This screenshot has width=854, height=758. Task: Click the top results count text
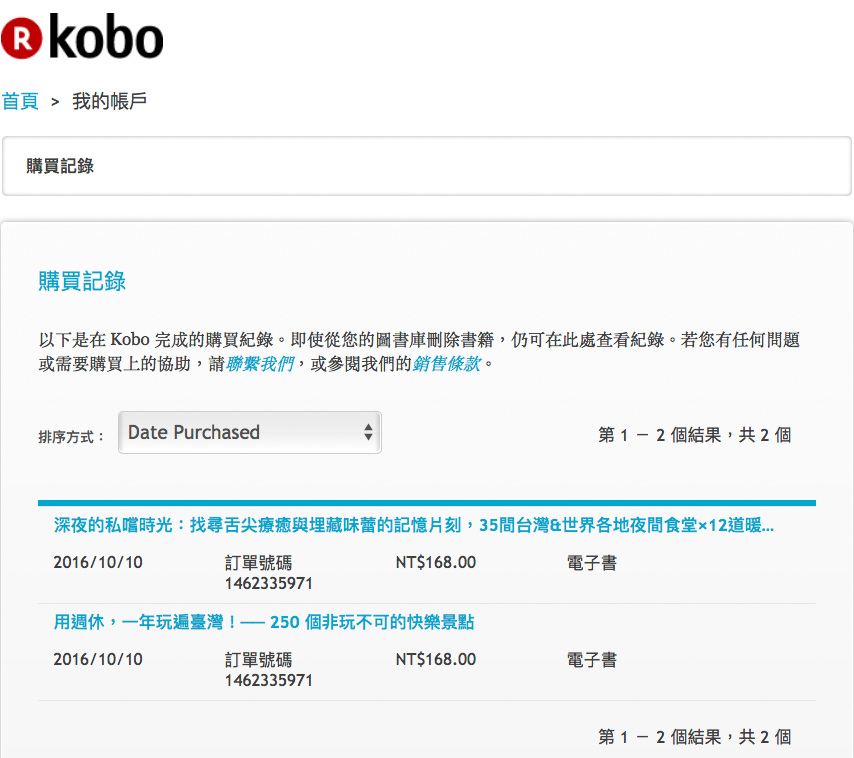coord(694,435)
